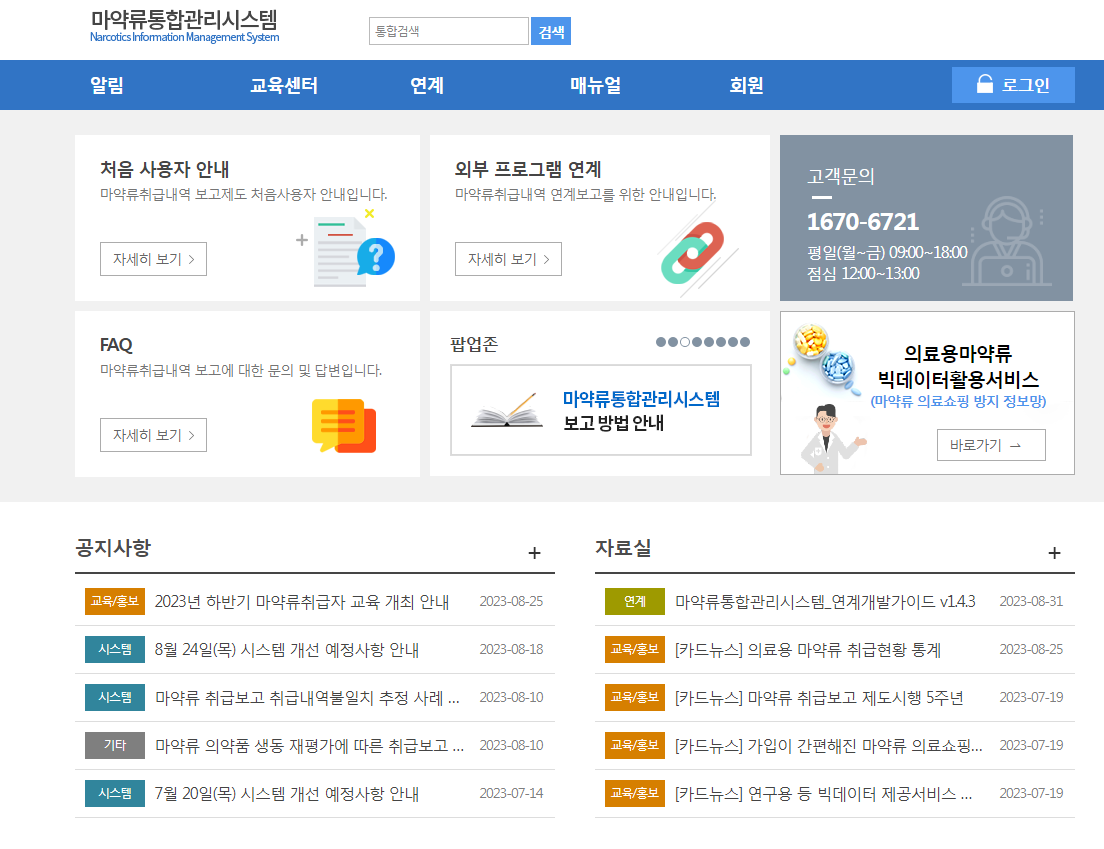Click the 바로가기 button in the 빅데이터활용서비스 card
The height and width of the screenshot is (849, 1104).
991,444
